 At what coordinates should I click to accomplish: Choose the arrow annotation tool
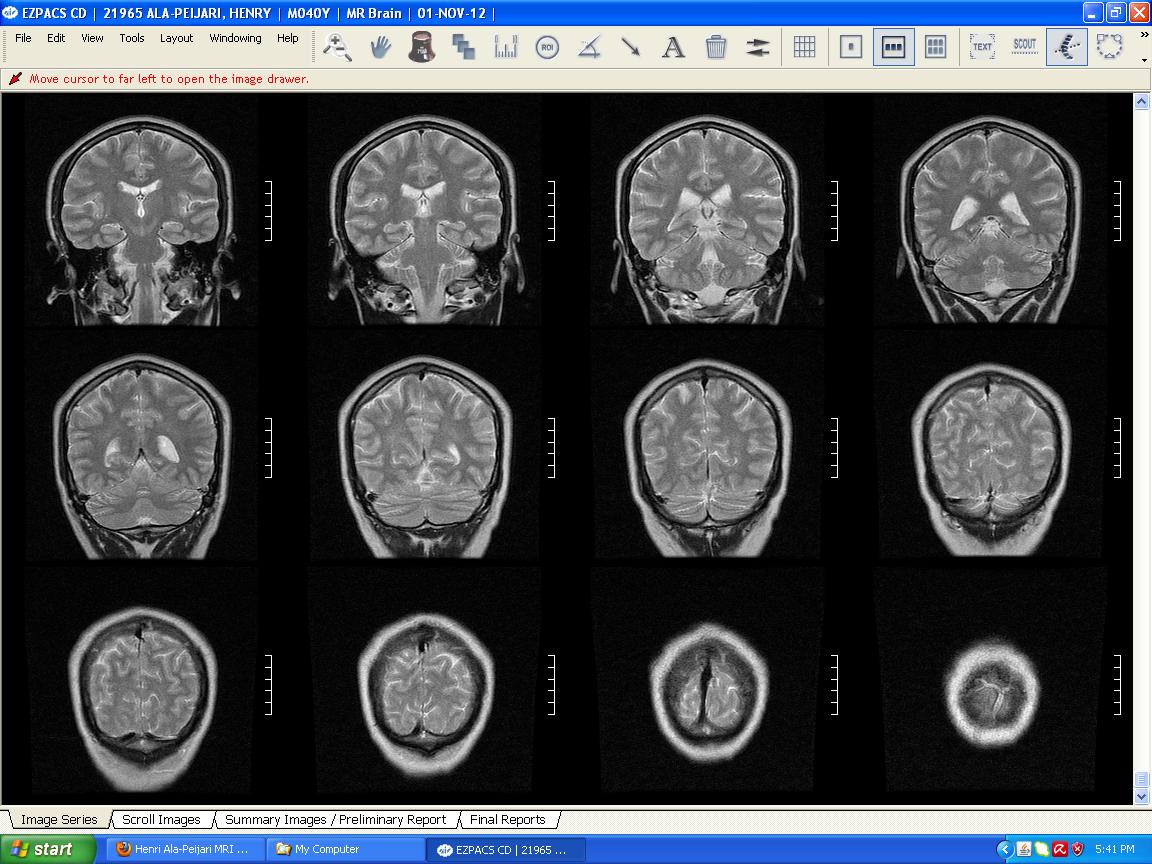(631, 47)
